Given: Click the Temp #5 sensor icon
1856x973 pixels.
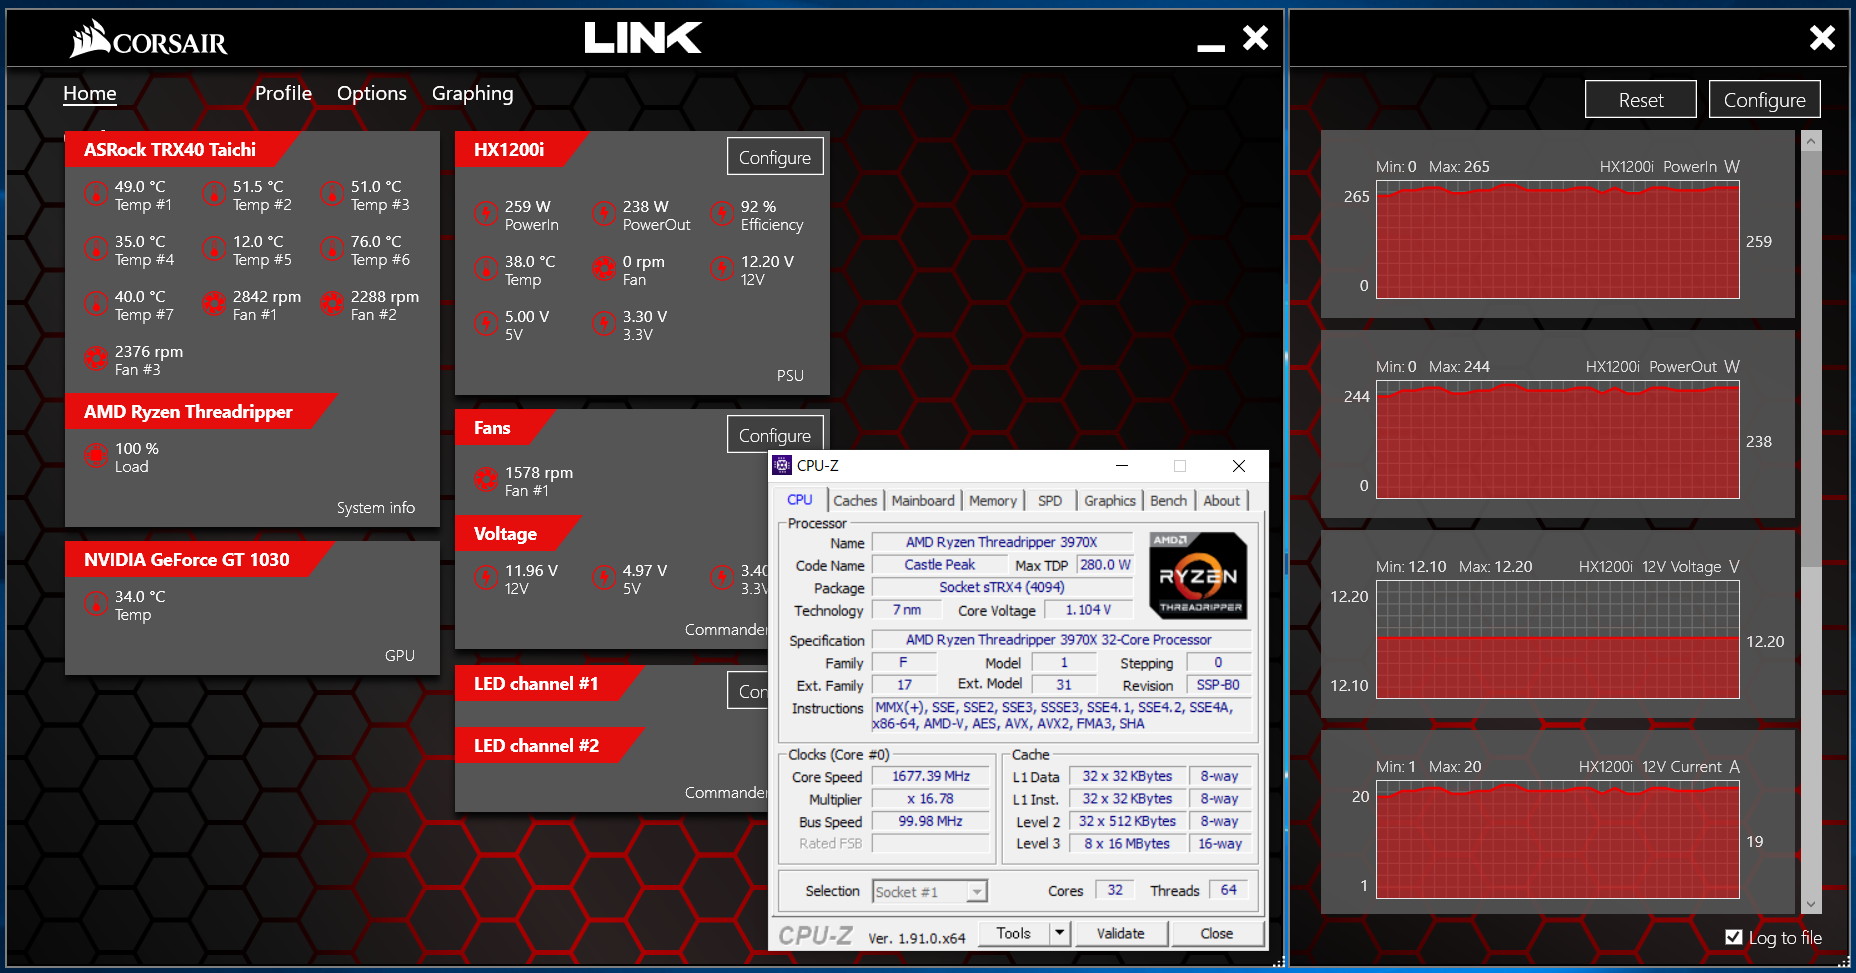Looking at the screenshot, I should point(214,249).
